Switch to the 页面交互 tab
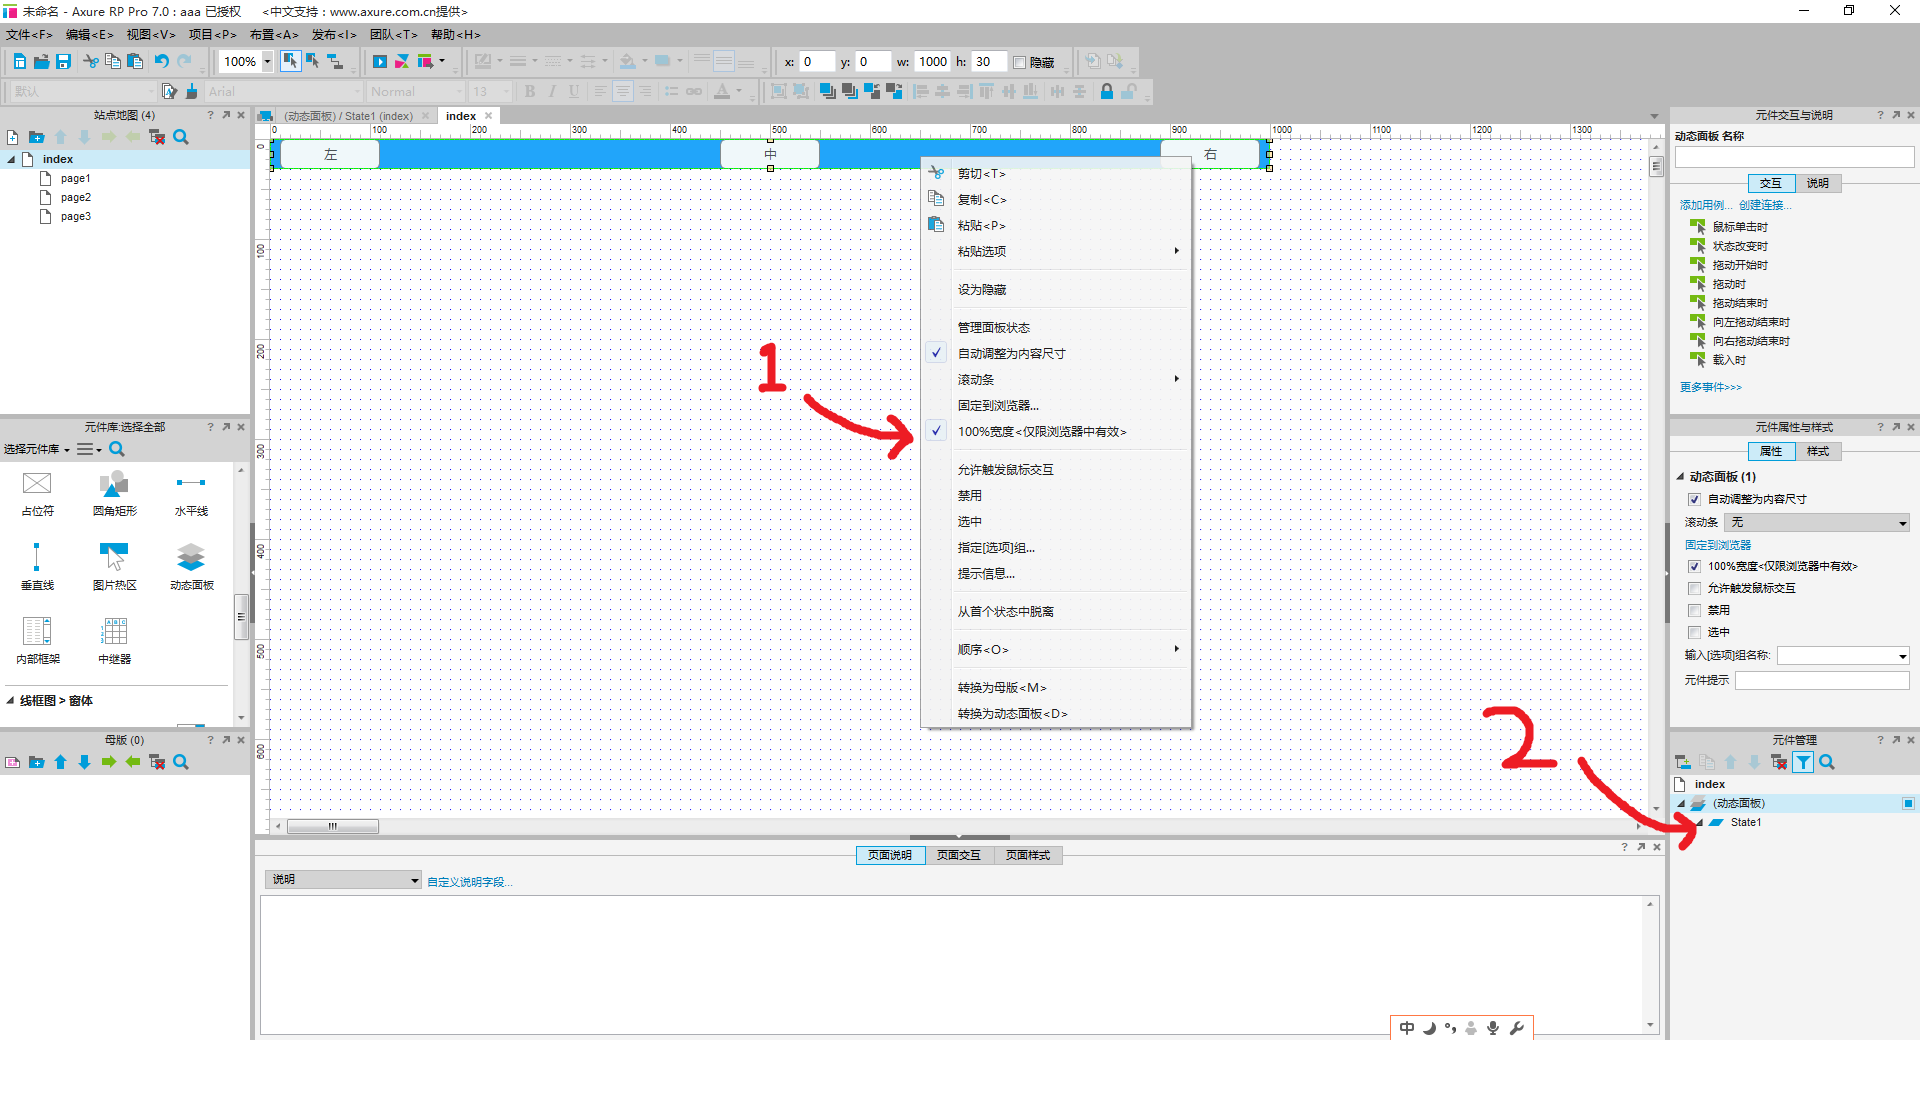 [x=958, y=855]
